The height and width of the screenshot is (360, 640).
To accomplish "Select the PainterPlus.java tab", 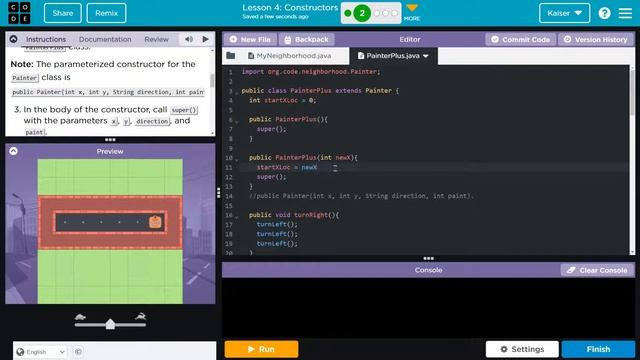I will pyautogui.click(x=393, y=56).
